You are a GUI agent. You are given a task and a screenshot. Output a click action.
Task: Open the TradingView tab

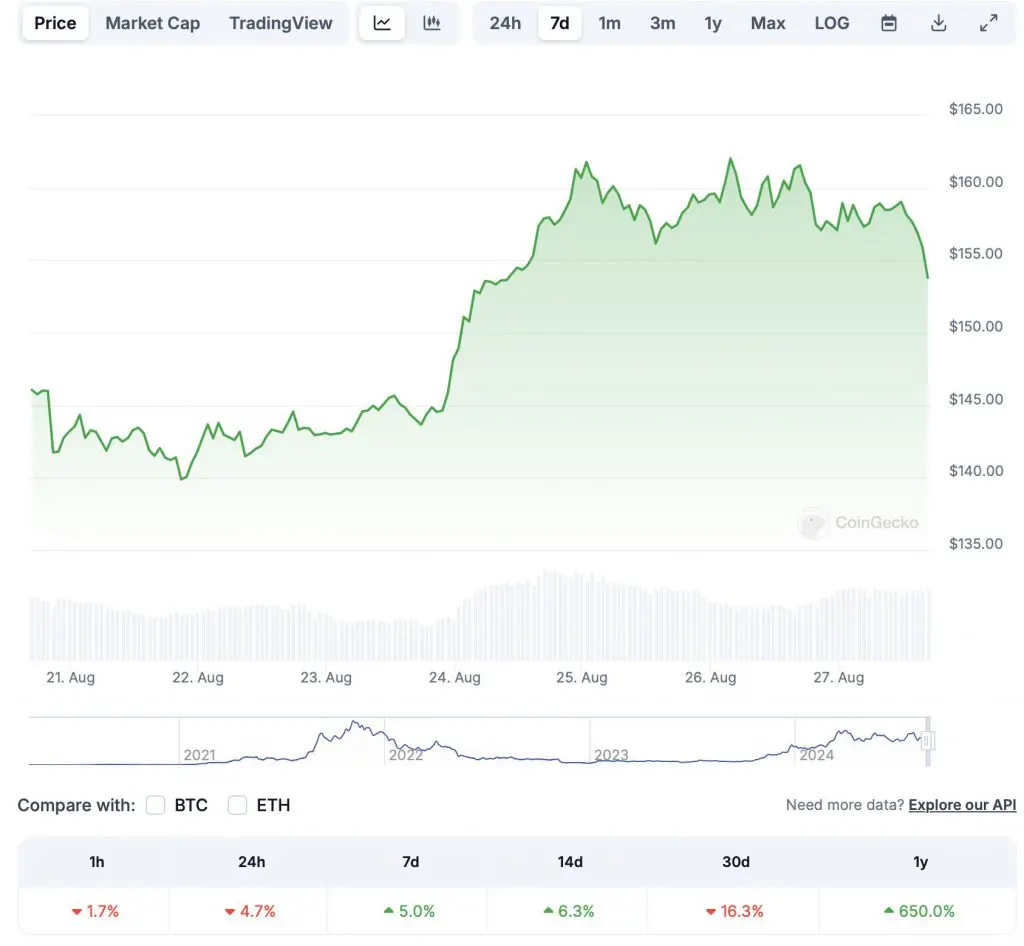tap(281, 23)
